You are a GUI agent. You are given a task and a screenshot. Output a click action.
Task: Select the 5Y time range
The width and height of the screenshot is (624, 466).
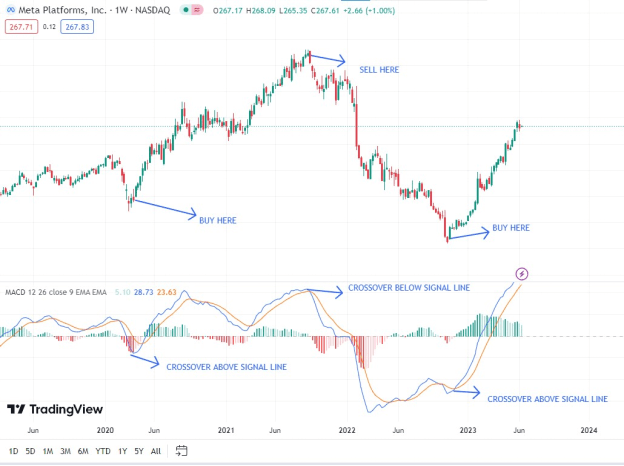click(139, 451)
